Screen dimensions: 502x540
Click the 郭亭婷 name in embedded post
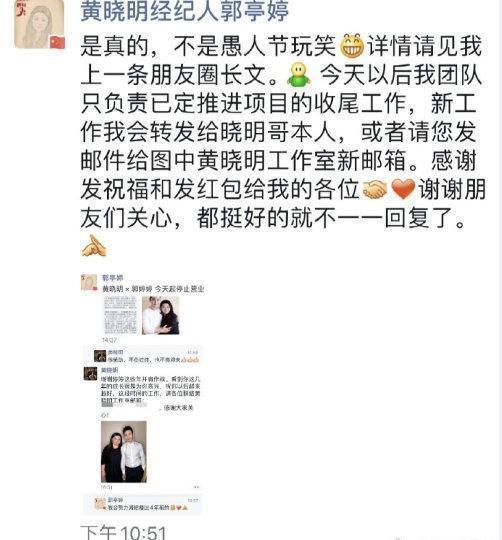tap(113, 277)
